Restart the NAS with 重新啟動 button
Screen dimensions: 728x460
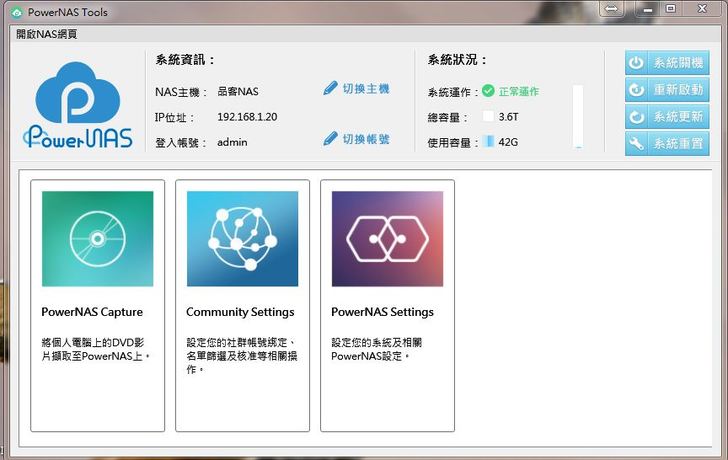point(667,90)
